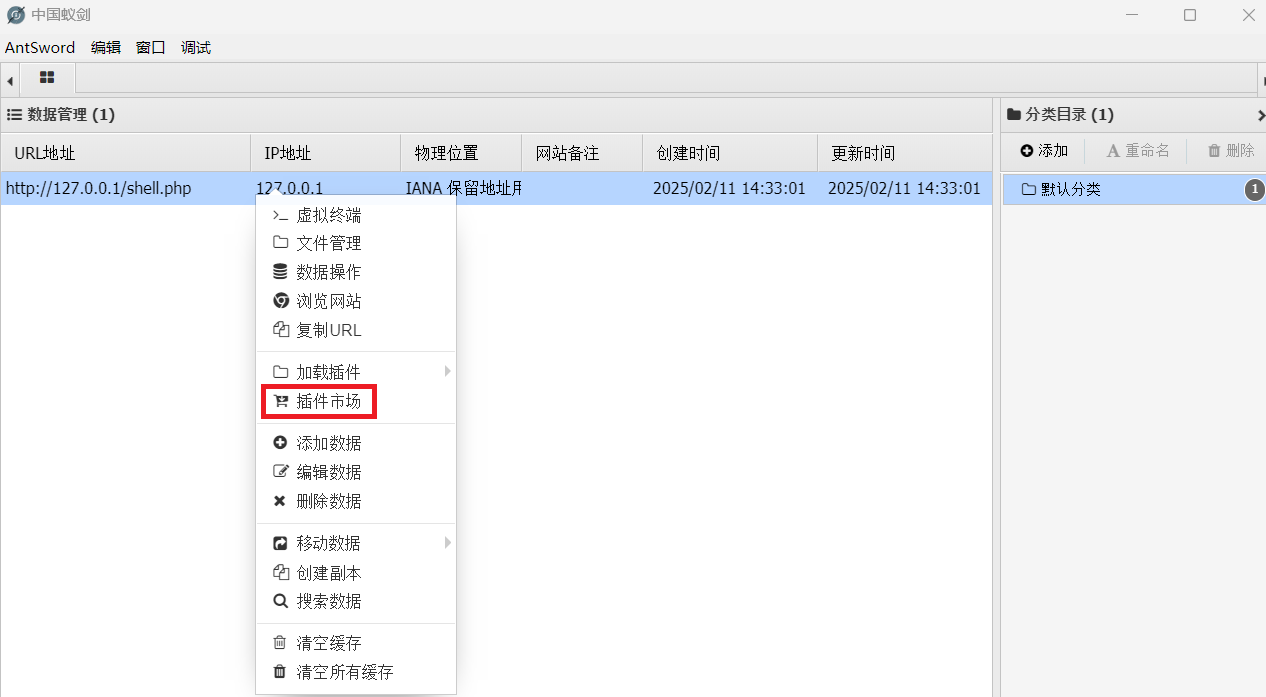Click the 数据管理 (1) panel title
This screenshot has height=697, width=1266.
71,115
